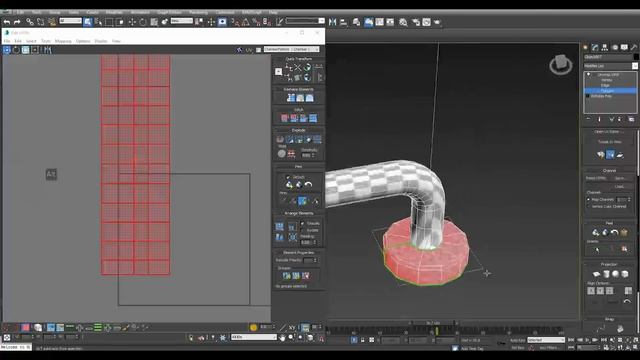The width and height of the screenshot is (640, 360).
Task: Open CheckerPattern texture dropdown in Edit UVWs
Action: [291, 49]
